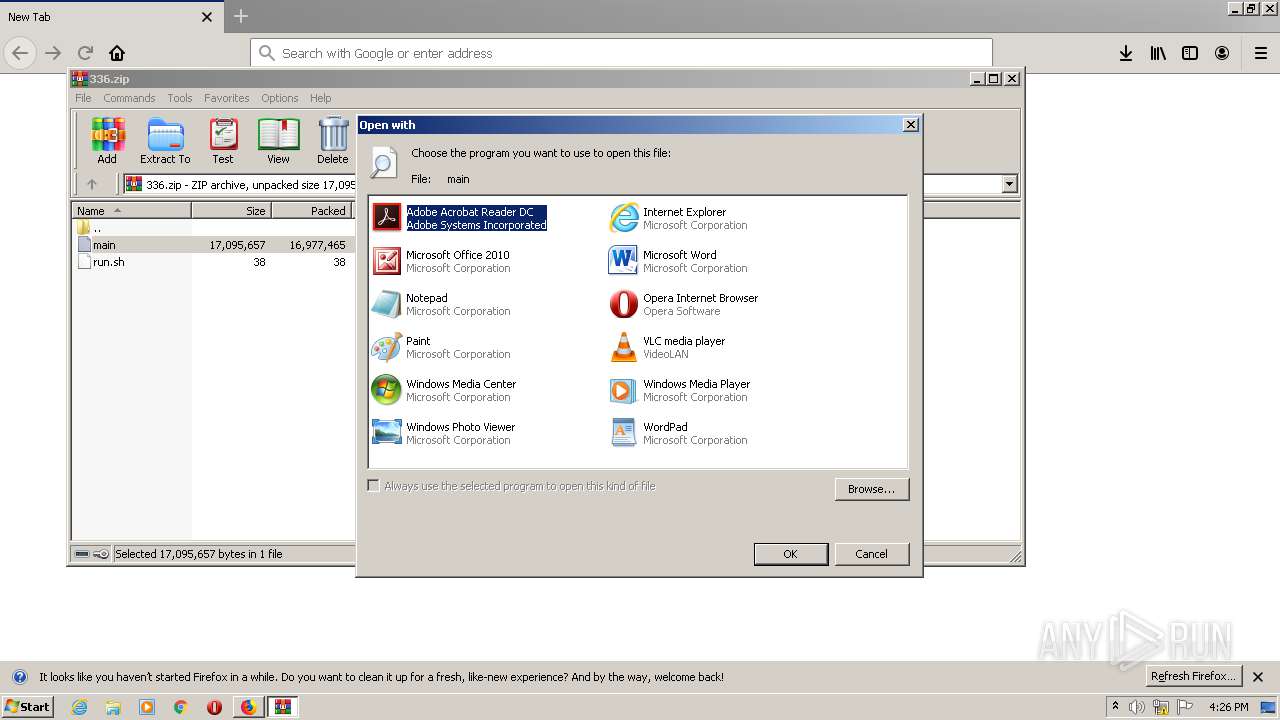Click the Firefox address search field
This screenshot has height=720, width=1280.
coord(621,53)
